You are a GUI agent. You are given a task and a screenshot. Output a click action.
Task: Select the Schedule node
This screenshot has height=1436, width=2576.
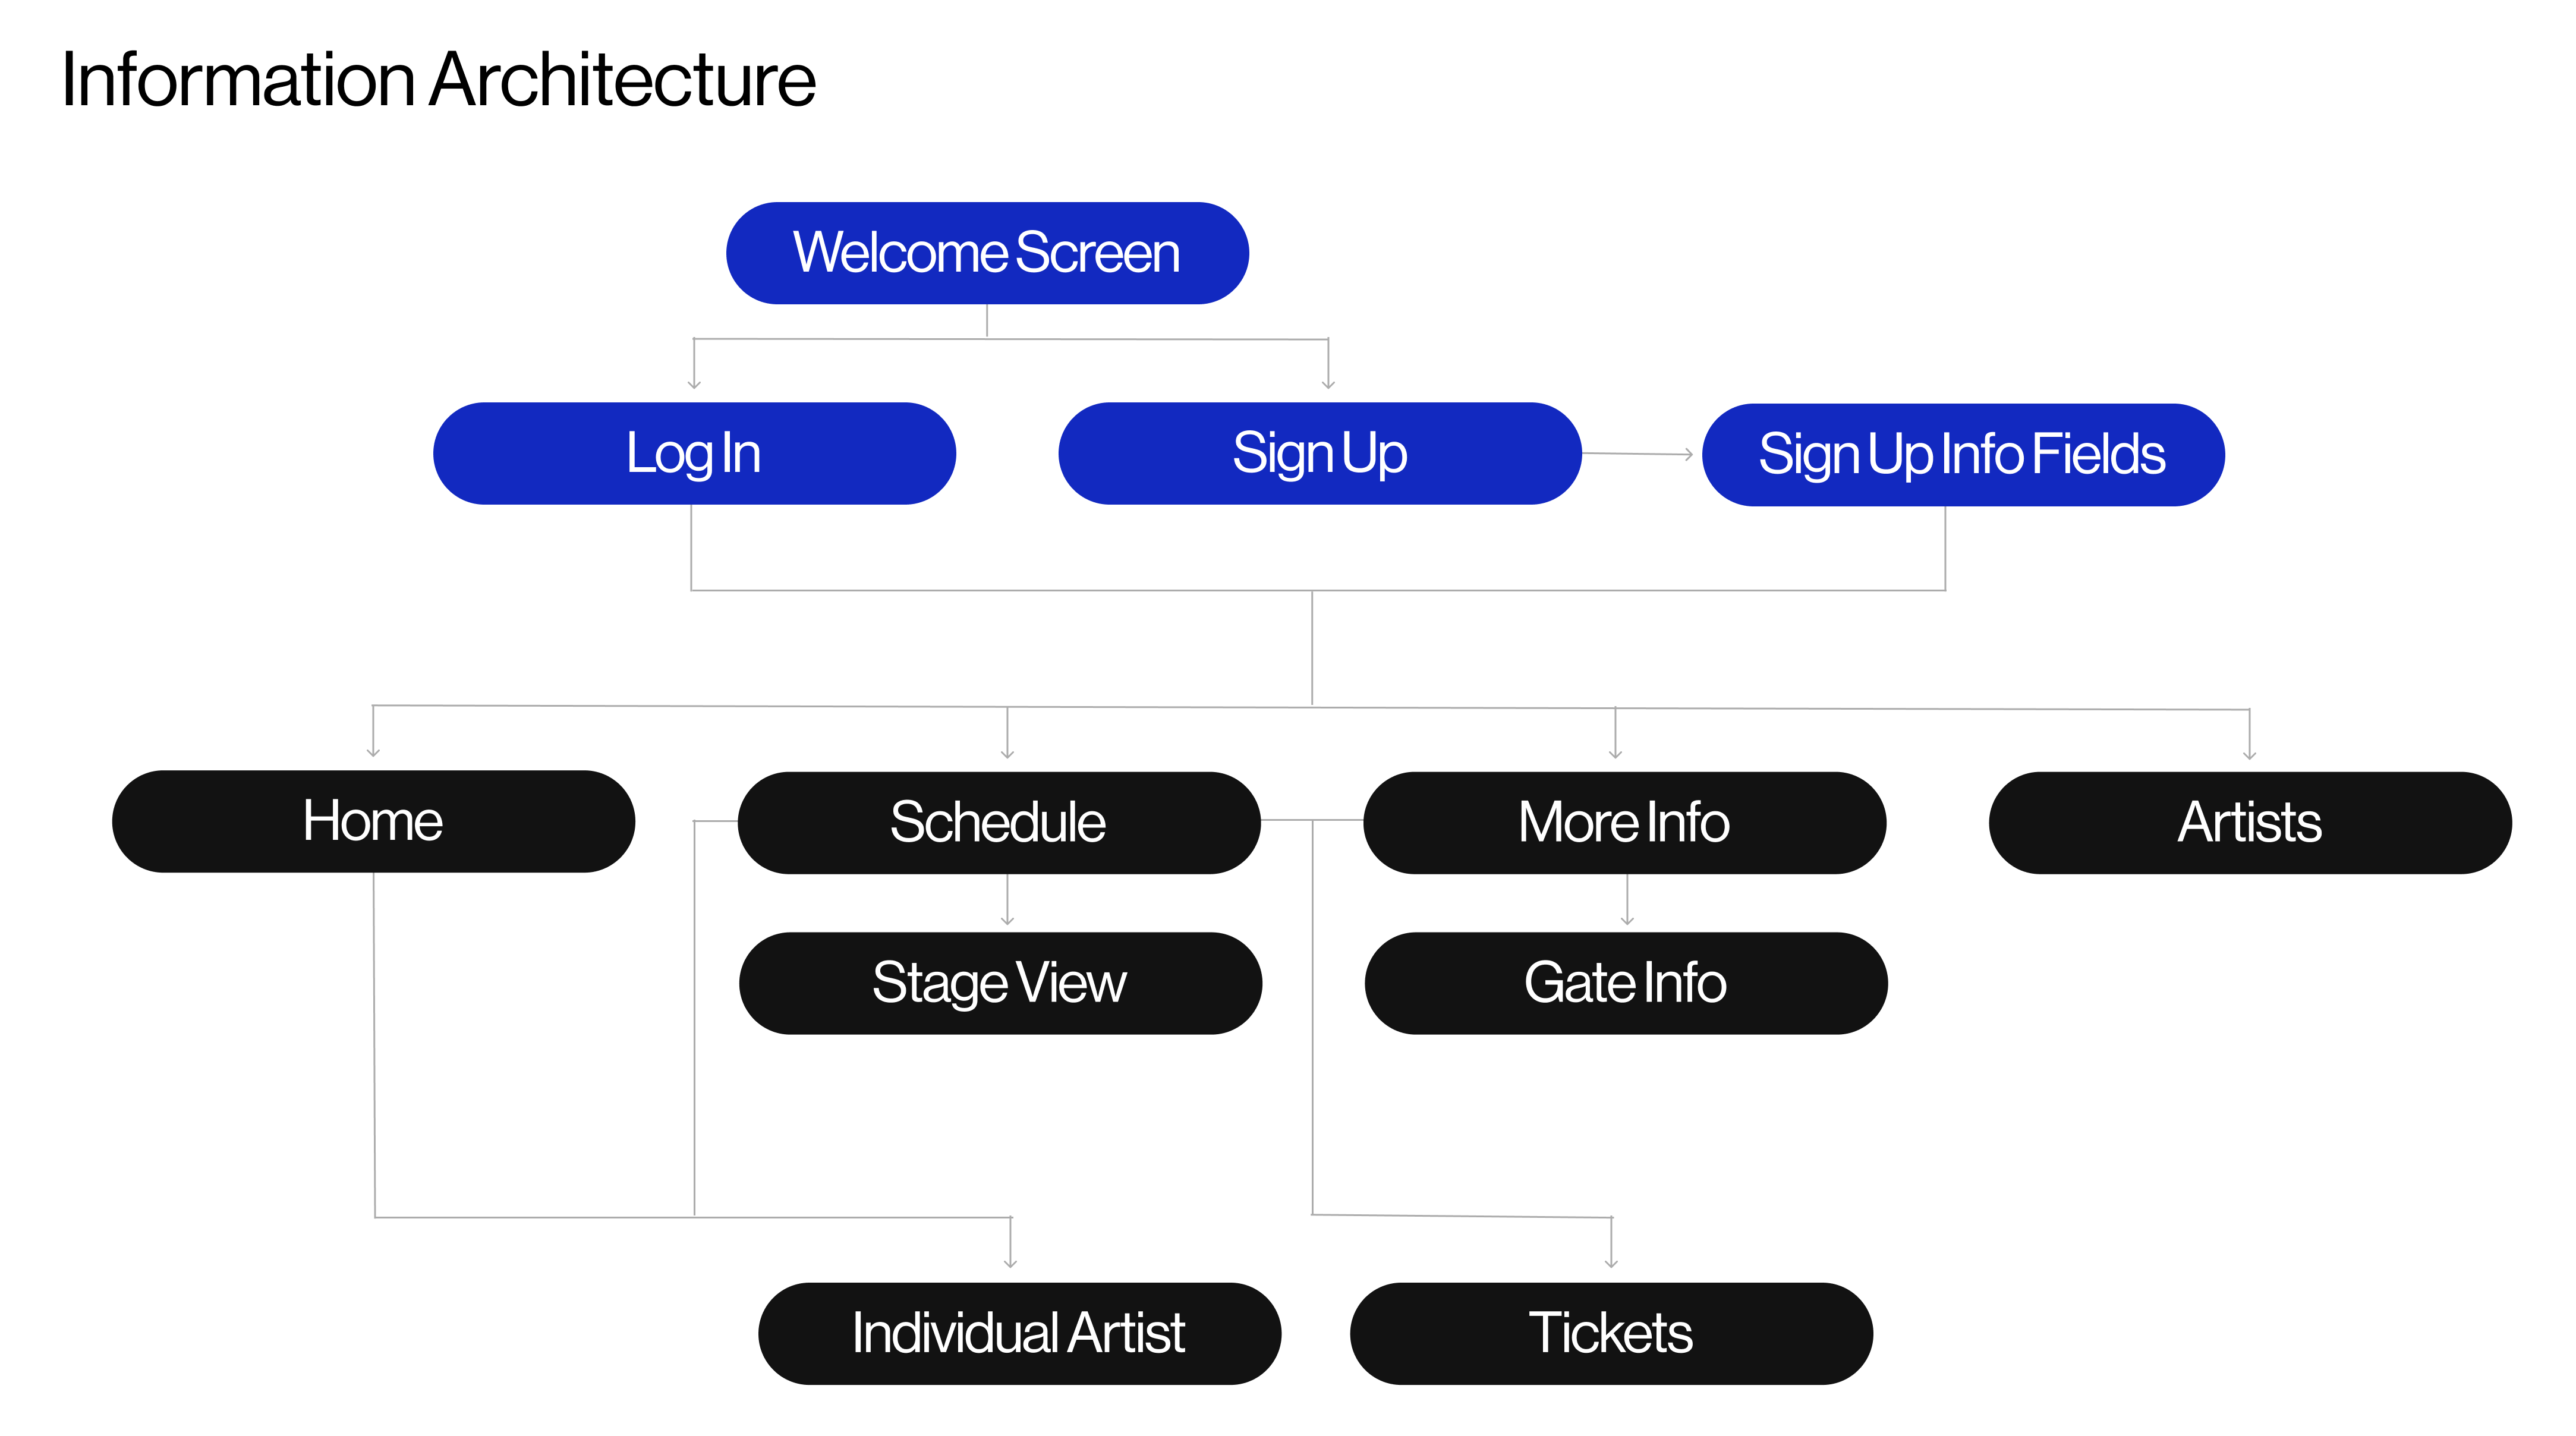pyautogui.click(x=999, y=822)
